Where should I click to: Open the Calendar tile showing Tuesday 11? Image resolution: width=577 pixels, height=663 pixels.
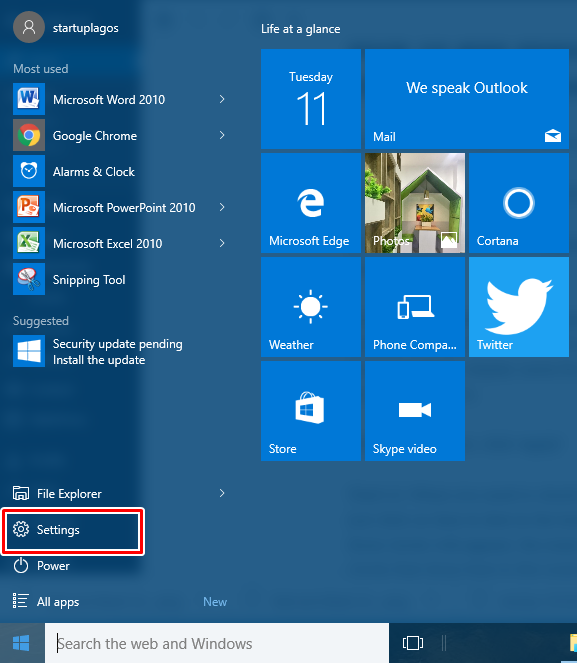pyautogui.click(x=311, y=99)
